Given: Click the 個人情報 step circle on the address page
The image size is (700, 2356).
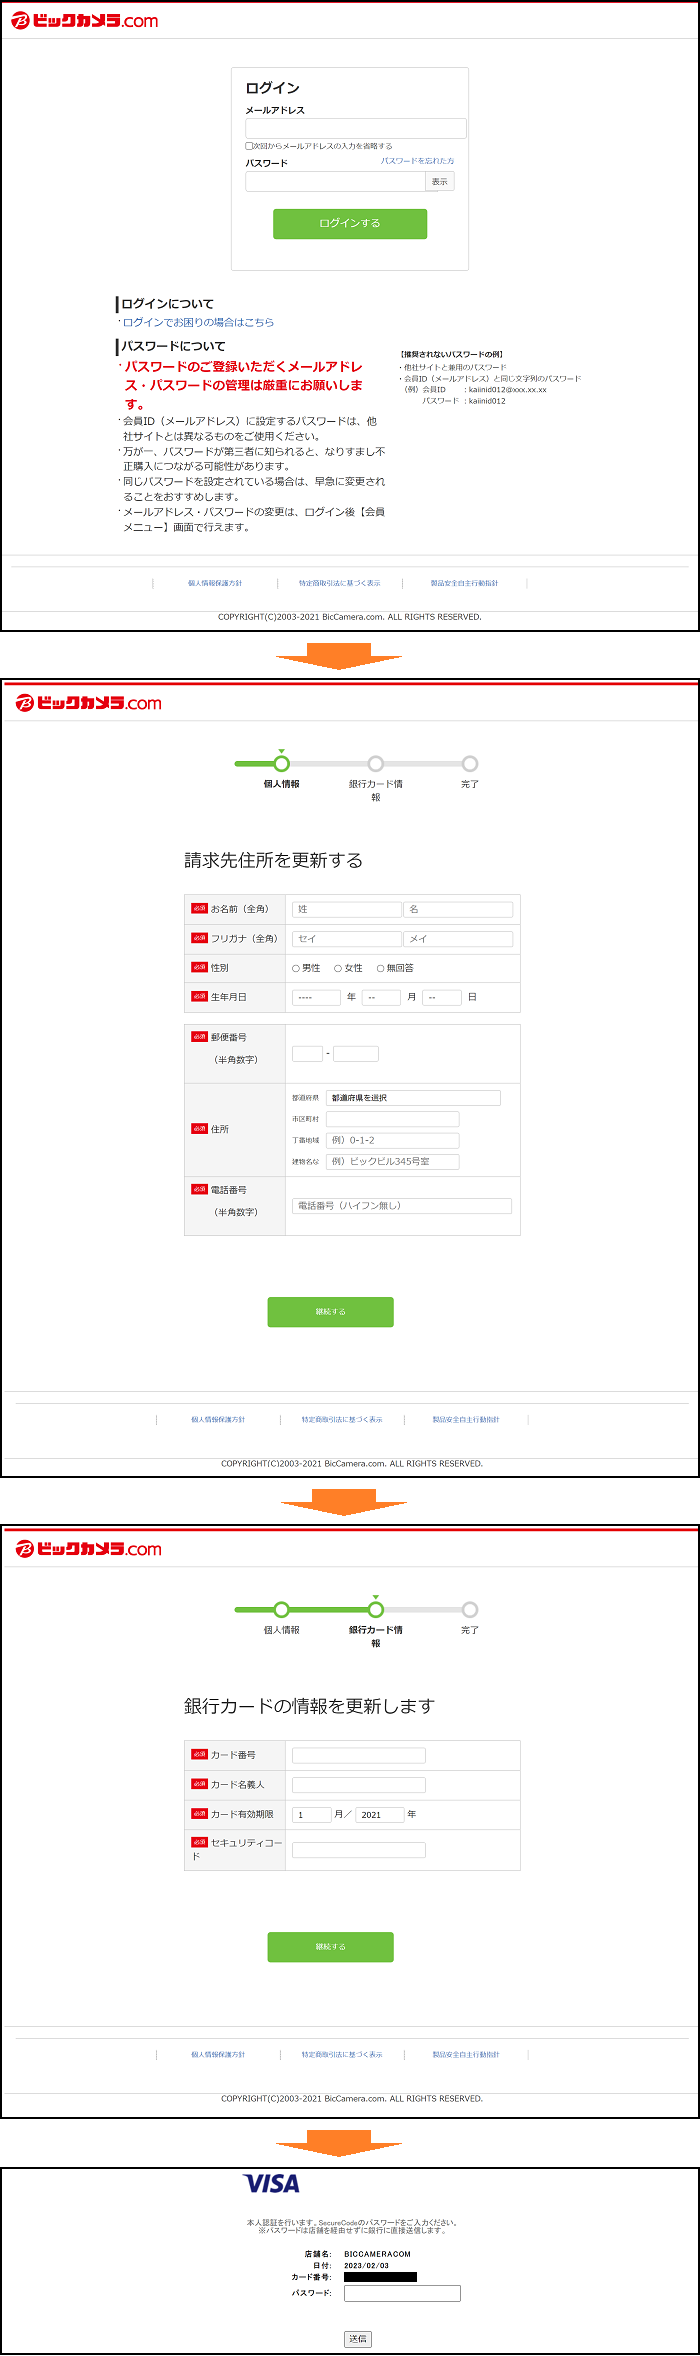Looking at the screenshot, I should (281, 764).
